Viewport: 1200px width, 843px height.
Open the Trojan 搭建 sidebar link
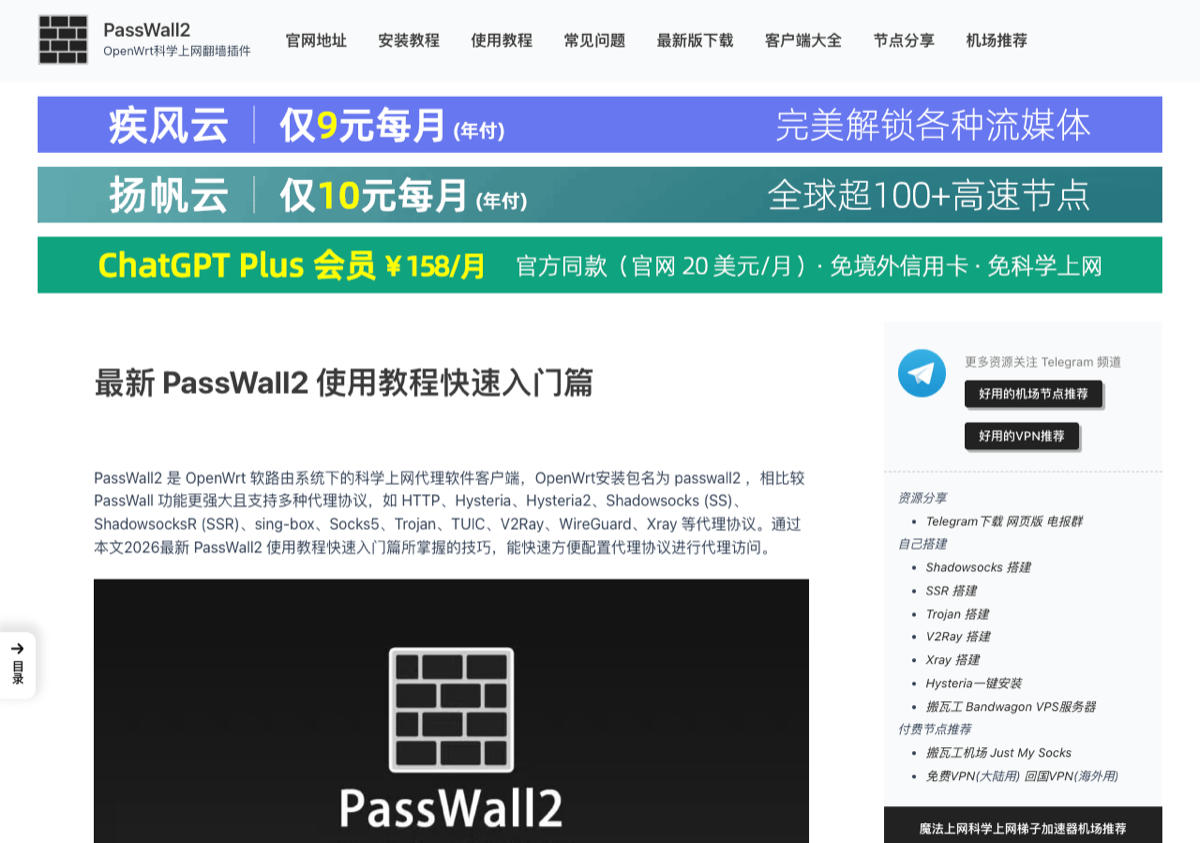point(957,614)
